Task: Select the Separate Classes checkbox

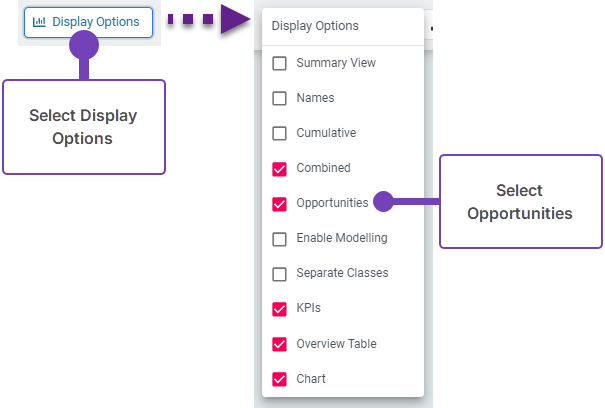Action: (280, 273)
